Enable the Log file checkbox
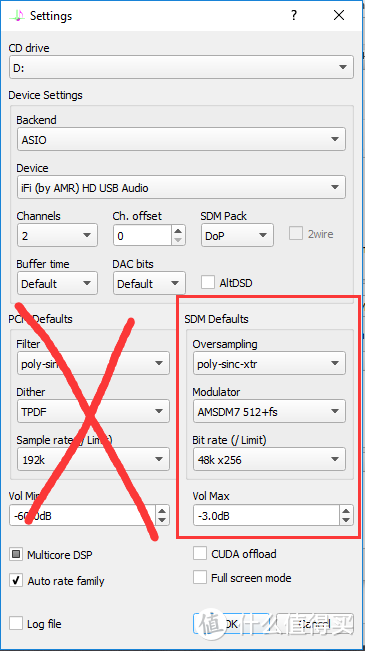365x651 pixels. pos(16,623)
